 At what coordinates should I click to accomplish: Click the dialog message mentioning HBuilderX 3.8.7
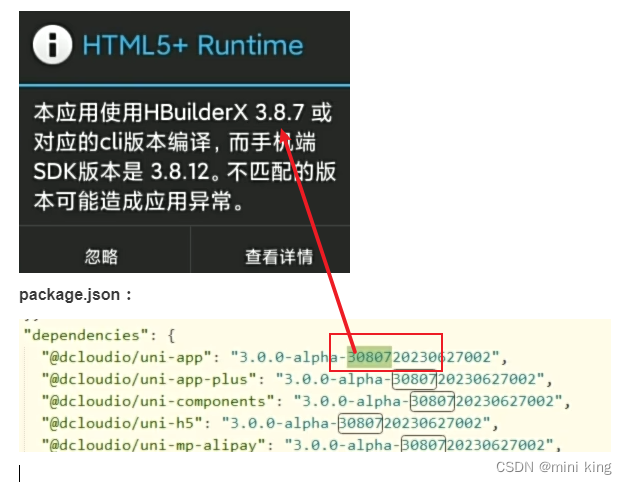tap(184, 156)
